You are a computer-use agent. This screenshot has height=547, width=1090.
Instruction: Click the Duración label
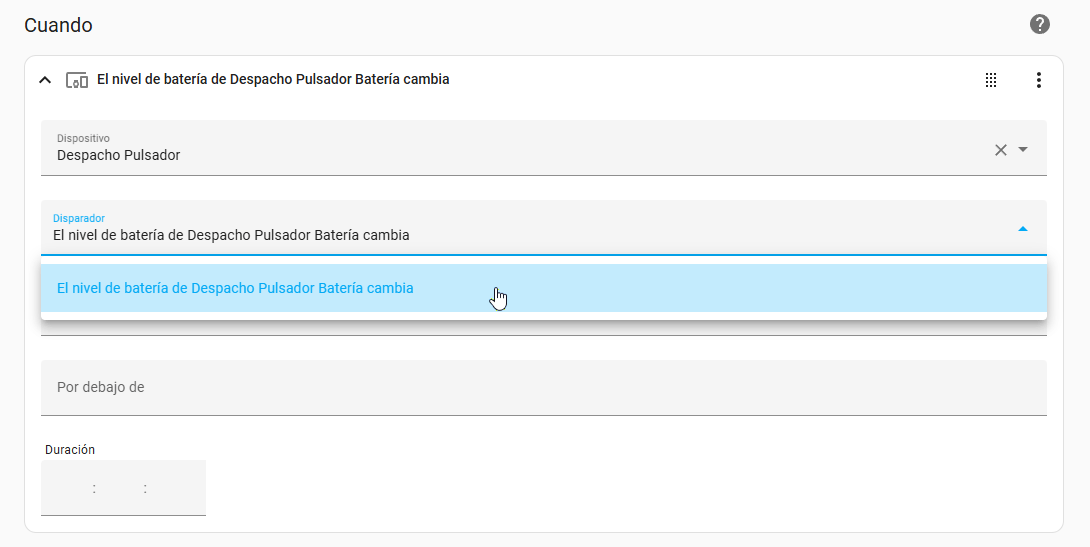click(x=70, y=450)
